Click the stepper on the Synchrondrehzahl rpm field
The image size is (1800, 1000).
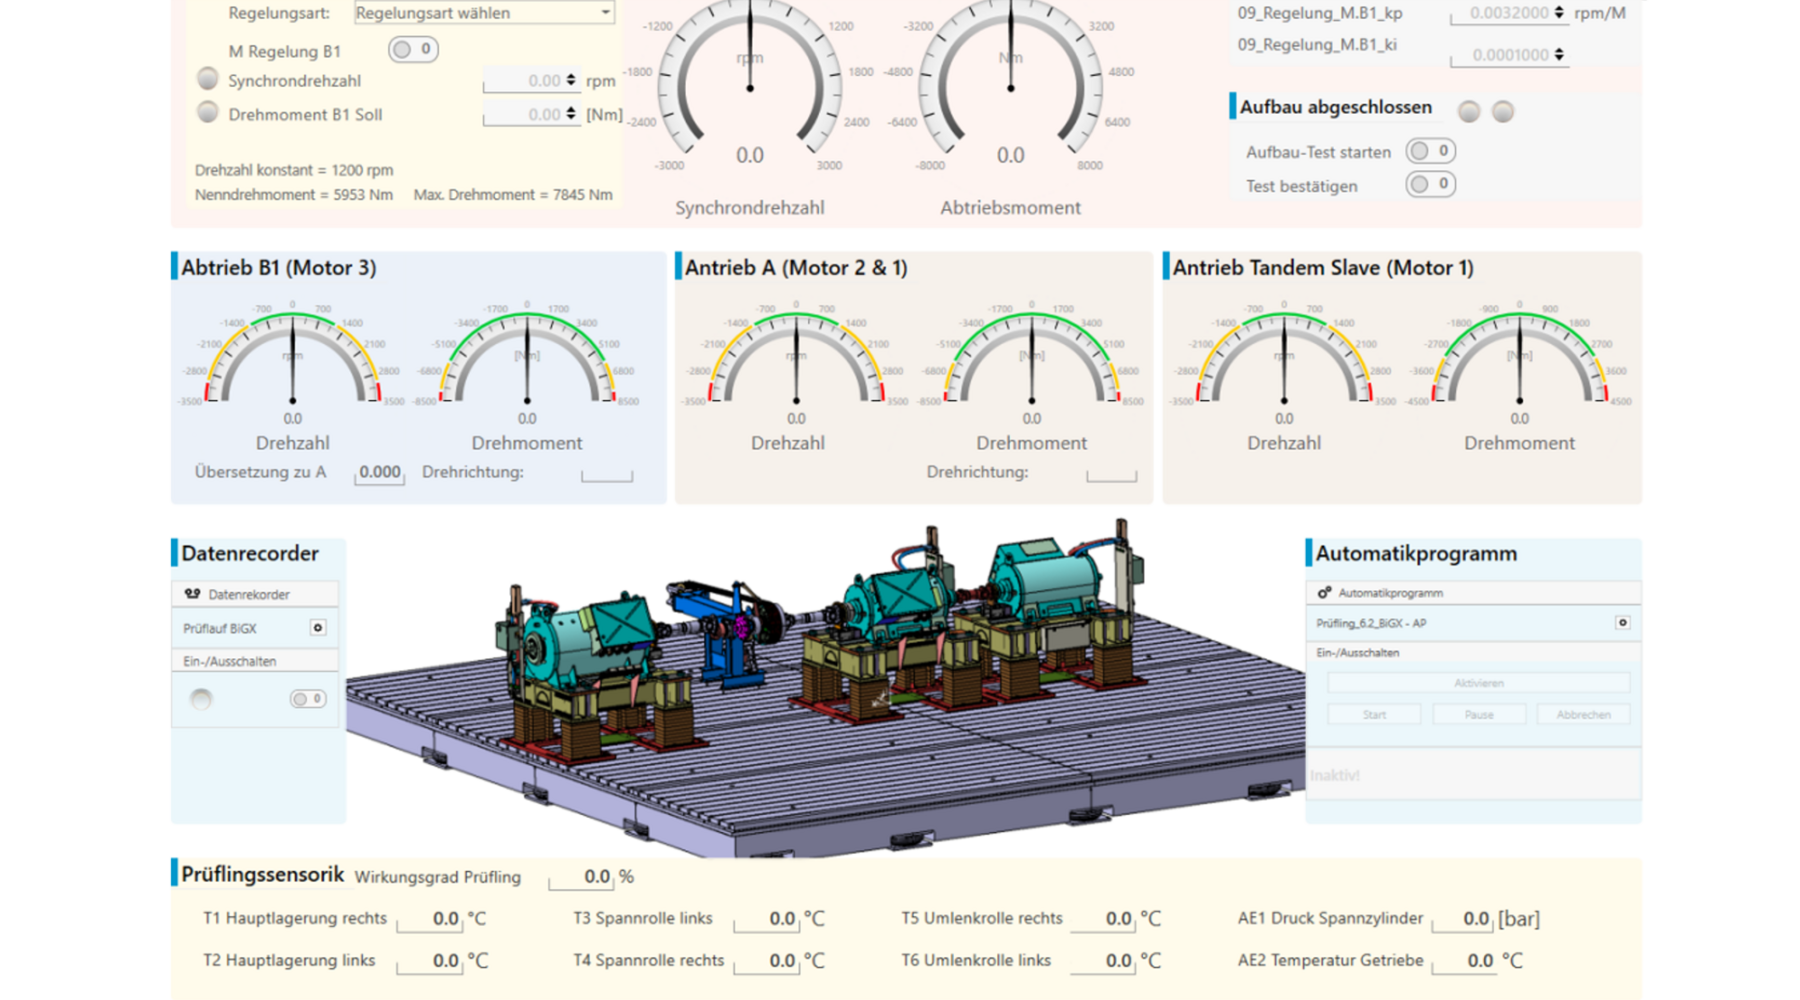click(570, 80)
